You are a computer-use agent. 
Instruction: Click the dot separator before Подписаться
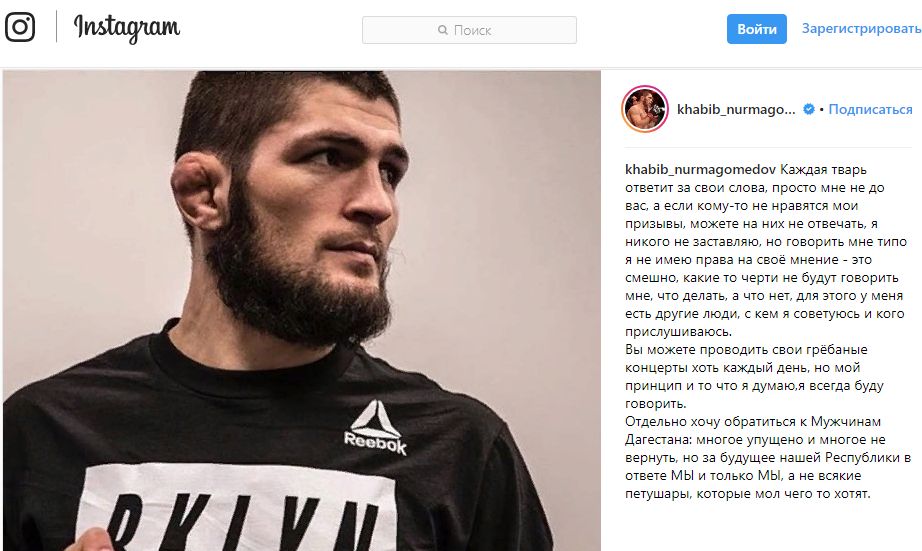[x=821, y=109]
